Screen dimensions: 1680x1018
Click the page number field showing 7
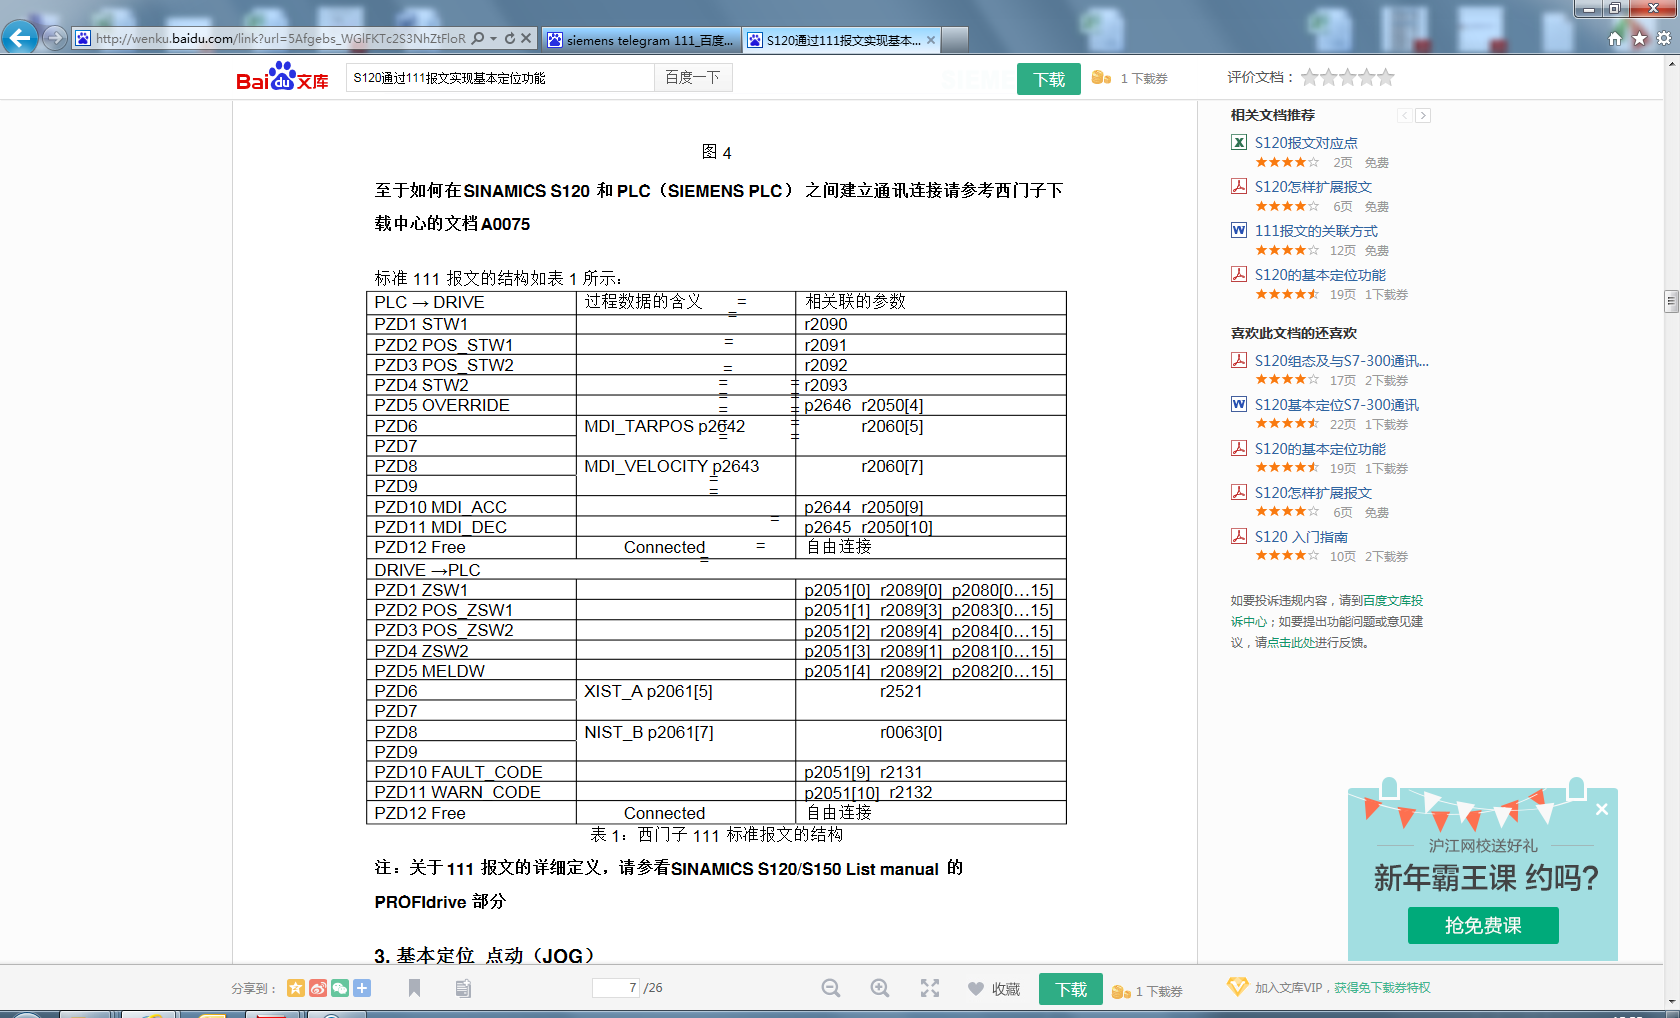pos(616,988)
